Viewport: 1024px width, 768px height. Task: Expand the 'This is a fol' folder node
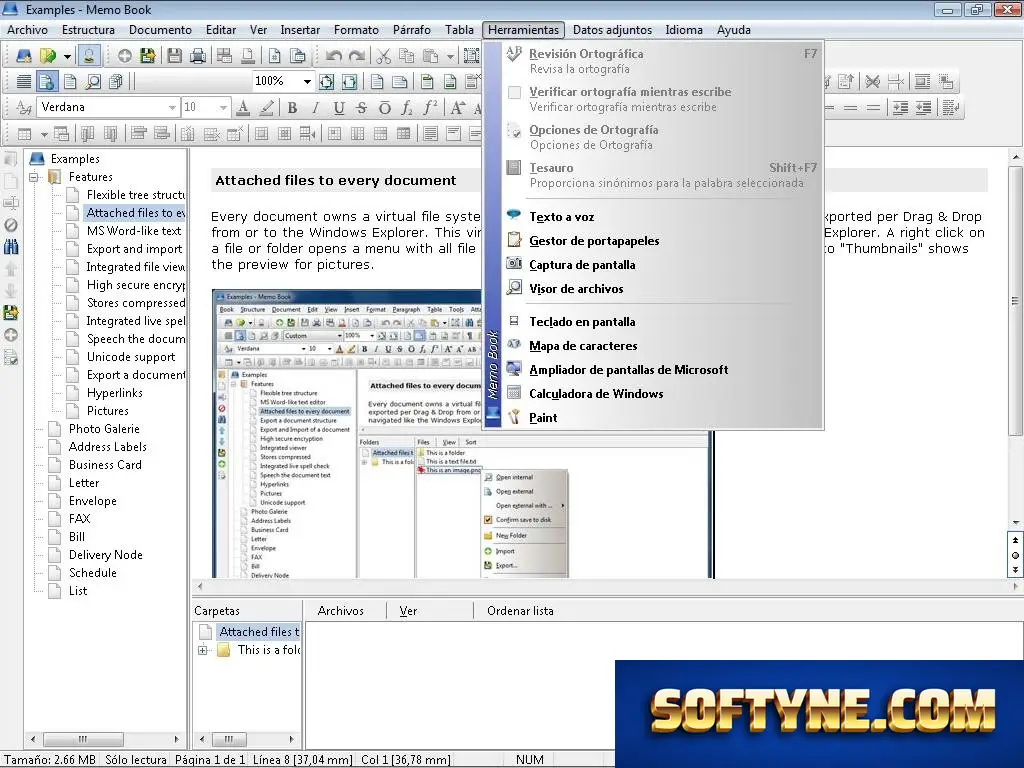coord(203,650)
